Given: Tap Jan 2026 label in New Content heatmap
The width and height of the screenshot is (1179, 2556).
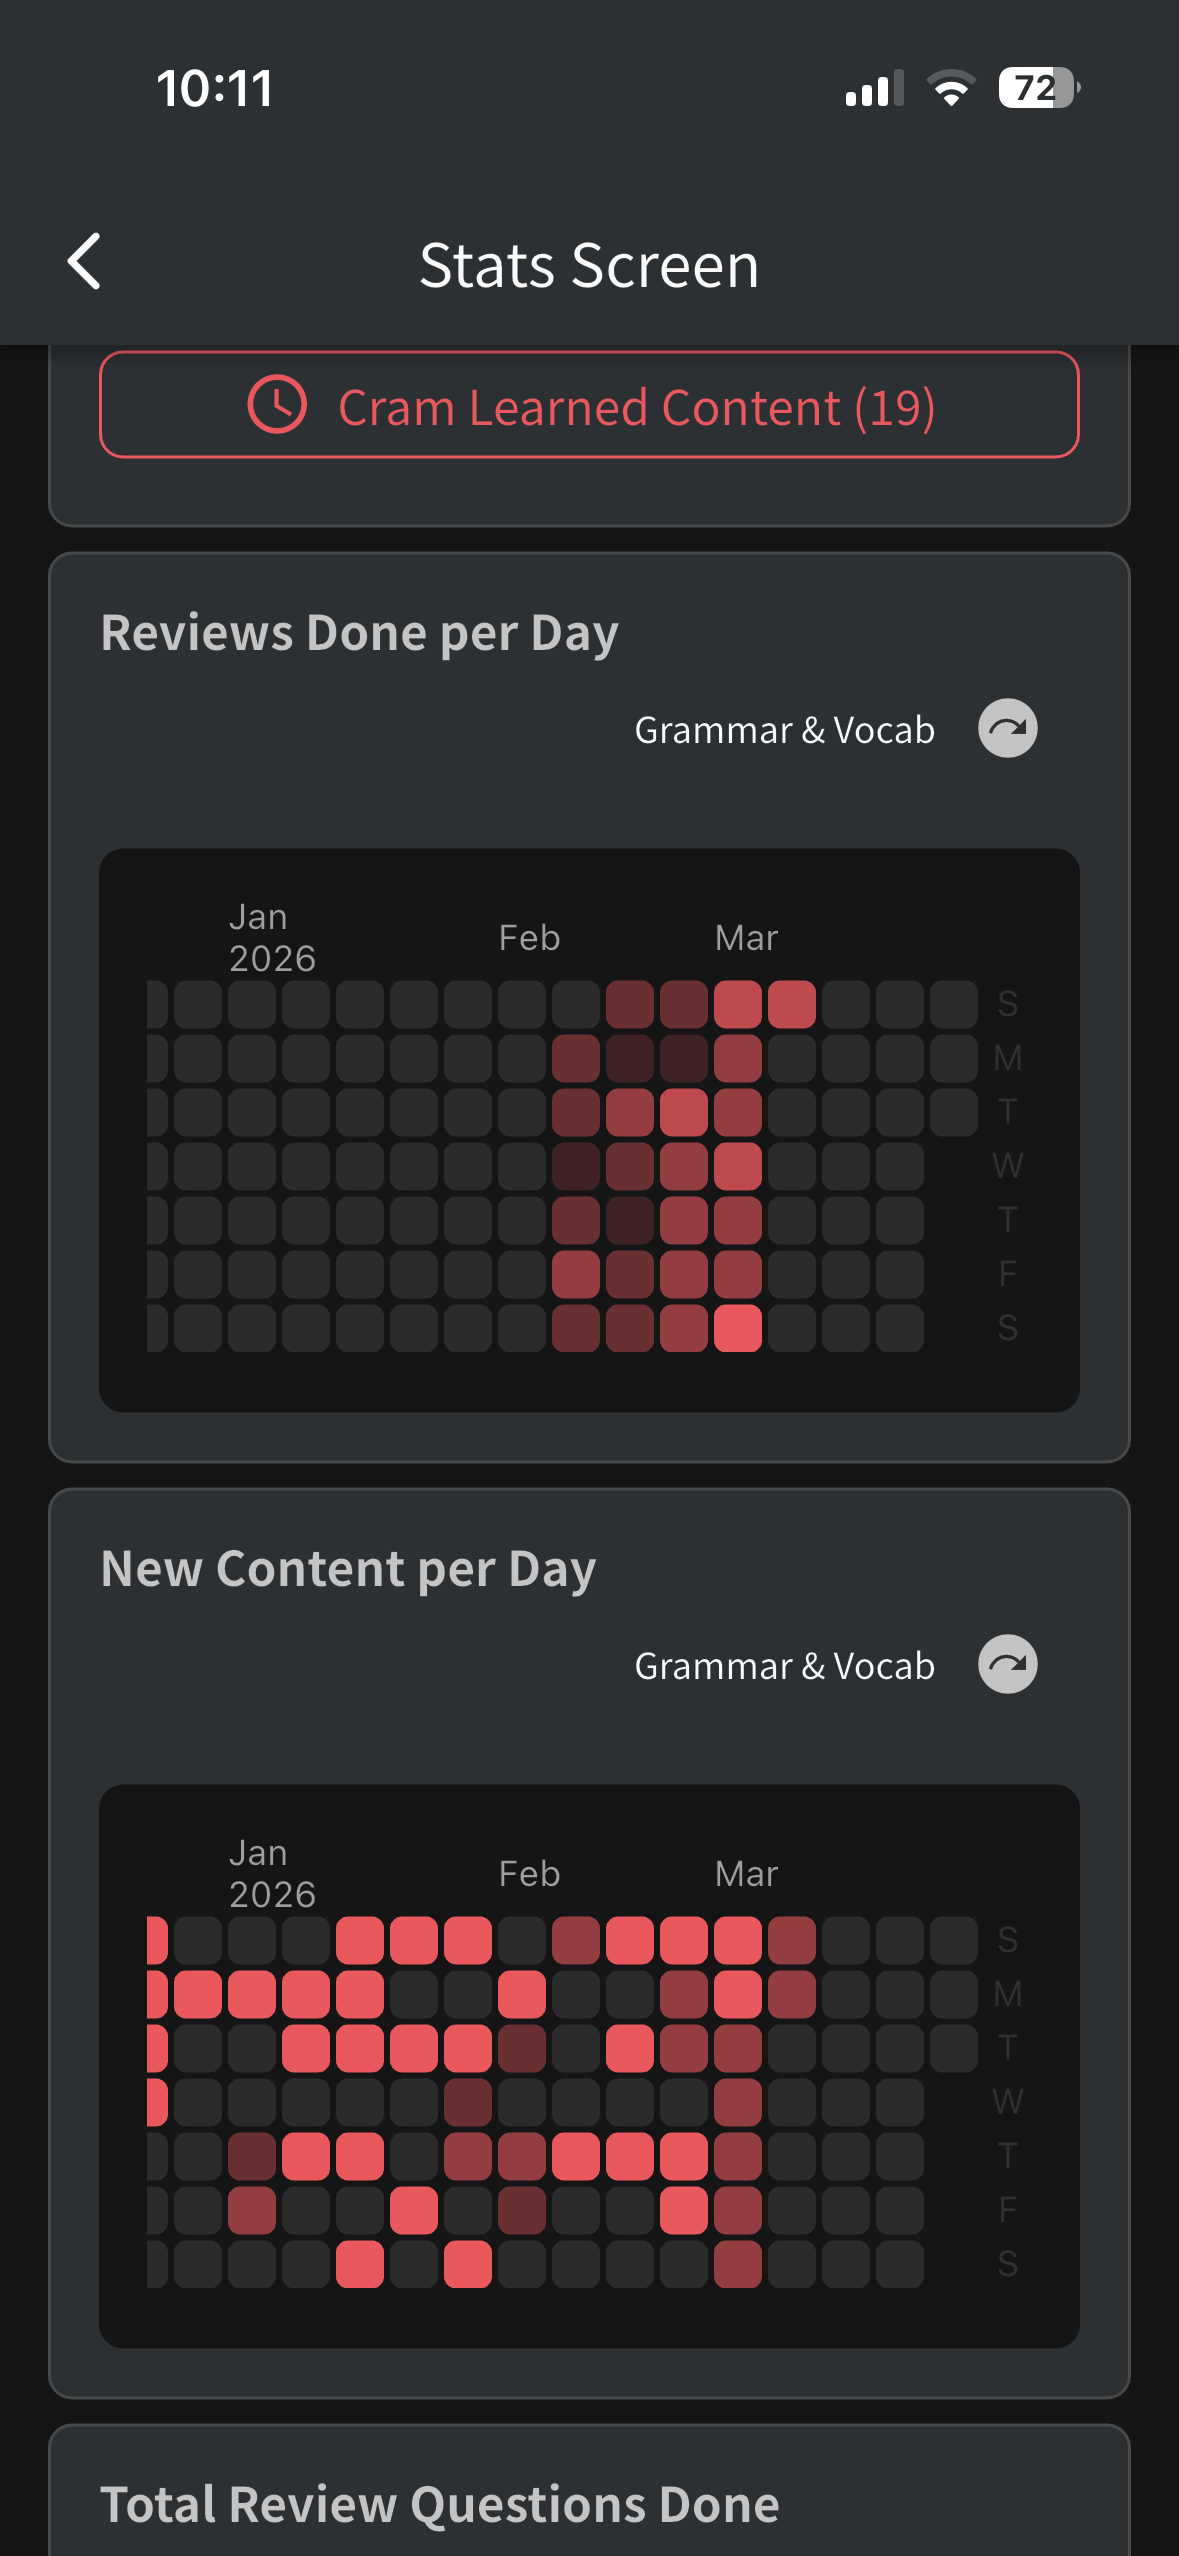Looking at the screenshot, I should coord(271,1874).
